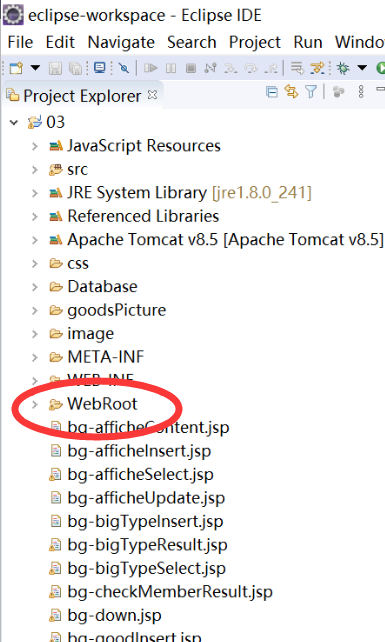The image size is (385, 642).
Task: Click the Terminate stop icon
Action: (190, 68)
